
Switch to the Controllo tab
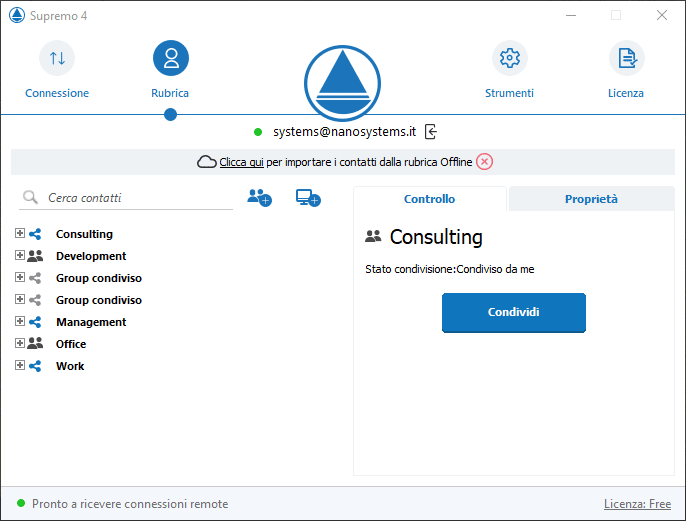(x=430, y=199)
